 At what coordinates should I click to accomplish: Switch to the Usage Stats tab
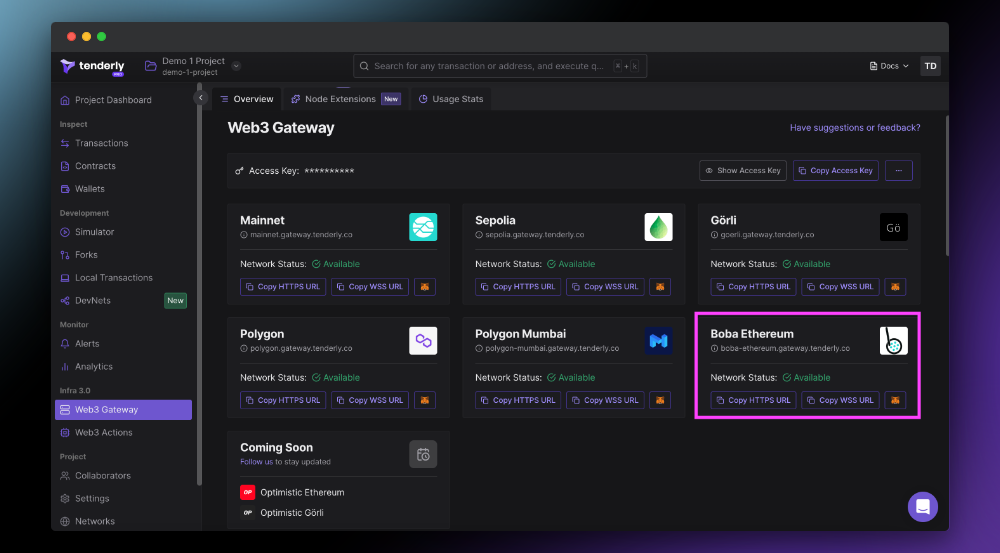(450, 99)
